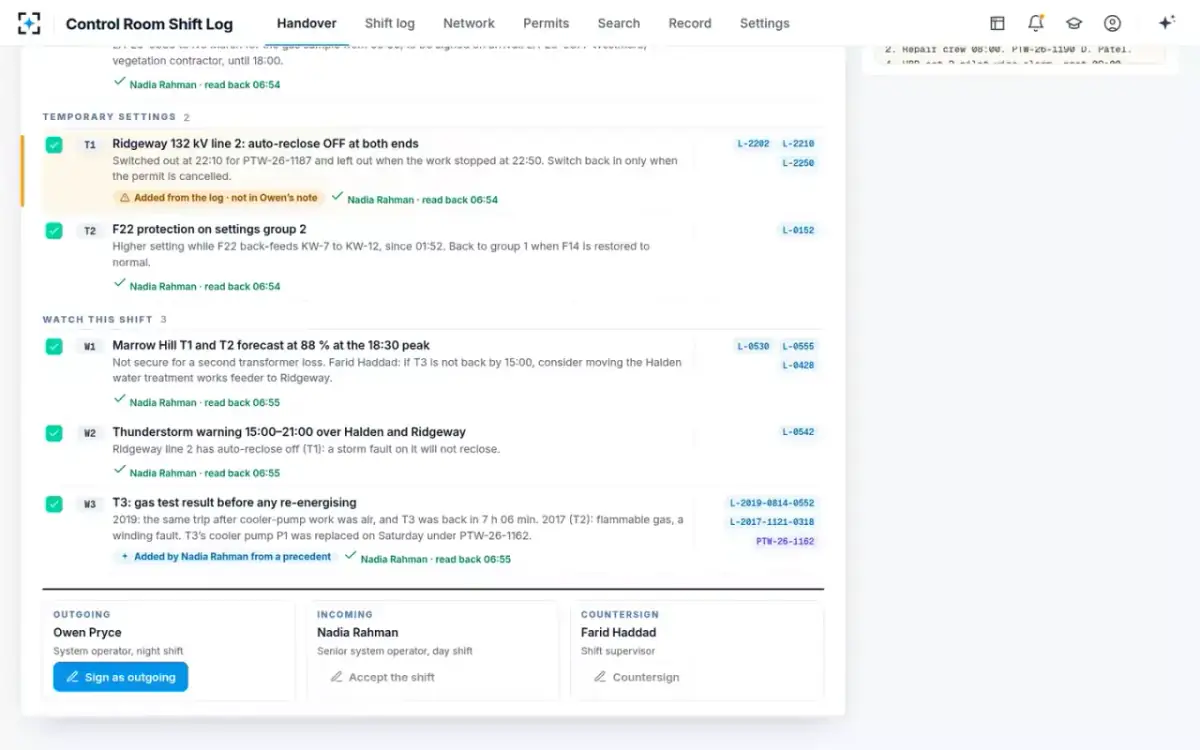Screen dimensions: 1200x750
Task: Open the user profile icon
Action: (1112, 23)
